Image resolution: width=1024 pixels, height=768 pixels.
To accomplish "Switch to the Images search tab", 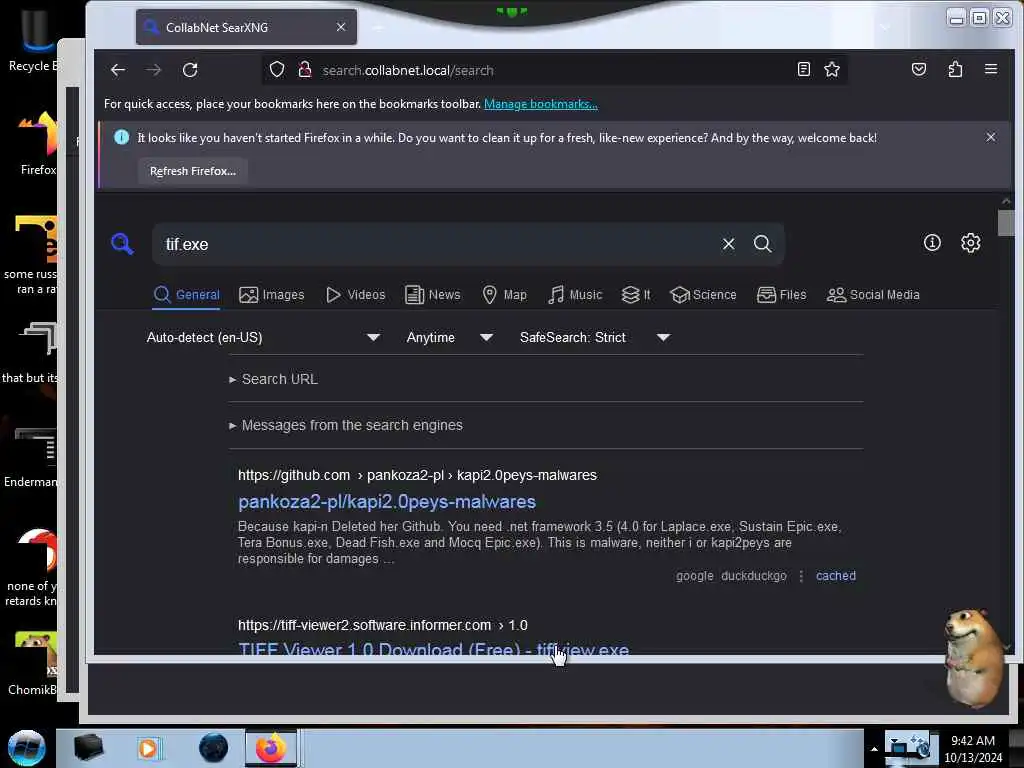I will click(272, 295).
